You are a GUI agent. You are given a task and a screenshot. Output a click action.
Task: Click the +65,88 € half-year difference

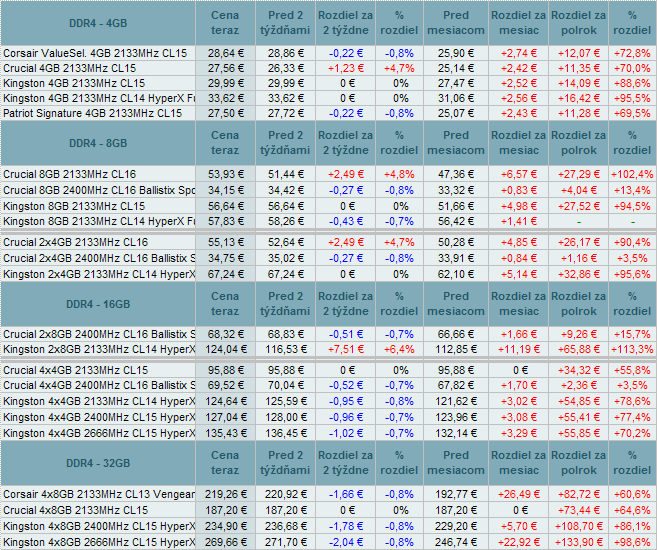[x=579, y=349]
